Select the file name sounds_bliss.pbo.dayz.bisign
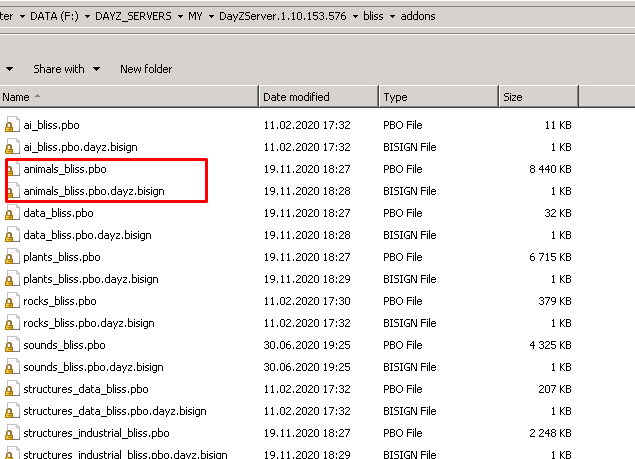The width and height of the screenshot is (635, 459). pos(94,367)
